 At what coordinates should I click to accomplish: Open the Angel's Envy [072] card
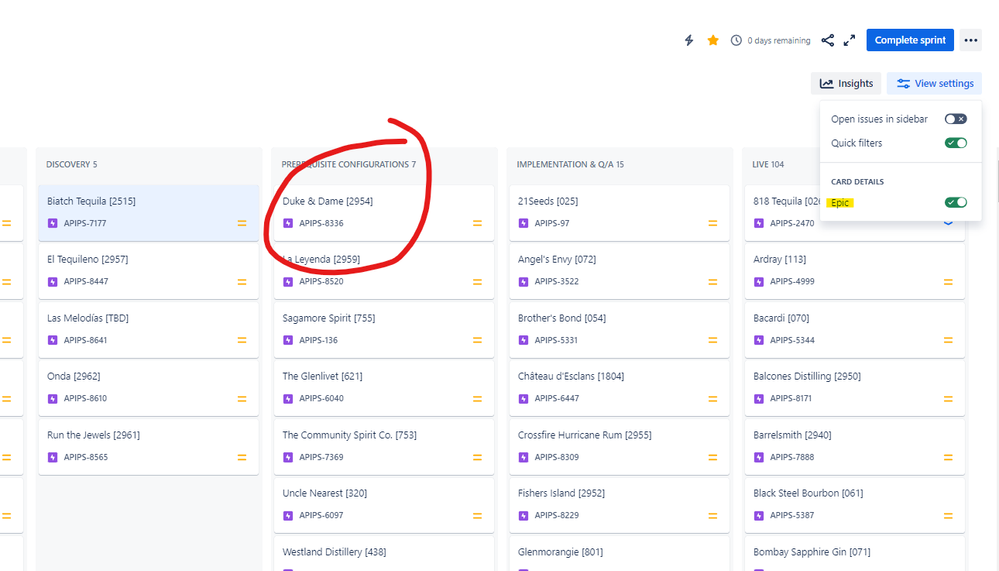619,271
